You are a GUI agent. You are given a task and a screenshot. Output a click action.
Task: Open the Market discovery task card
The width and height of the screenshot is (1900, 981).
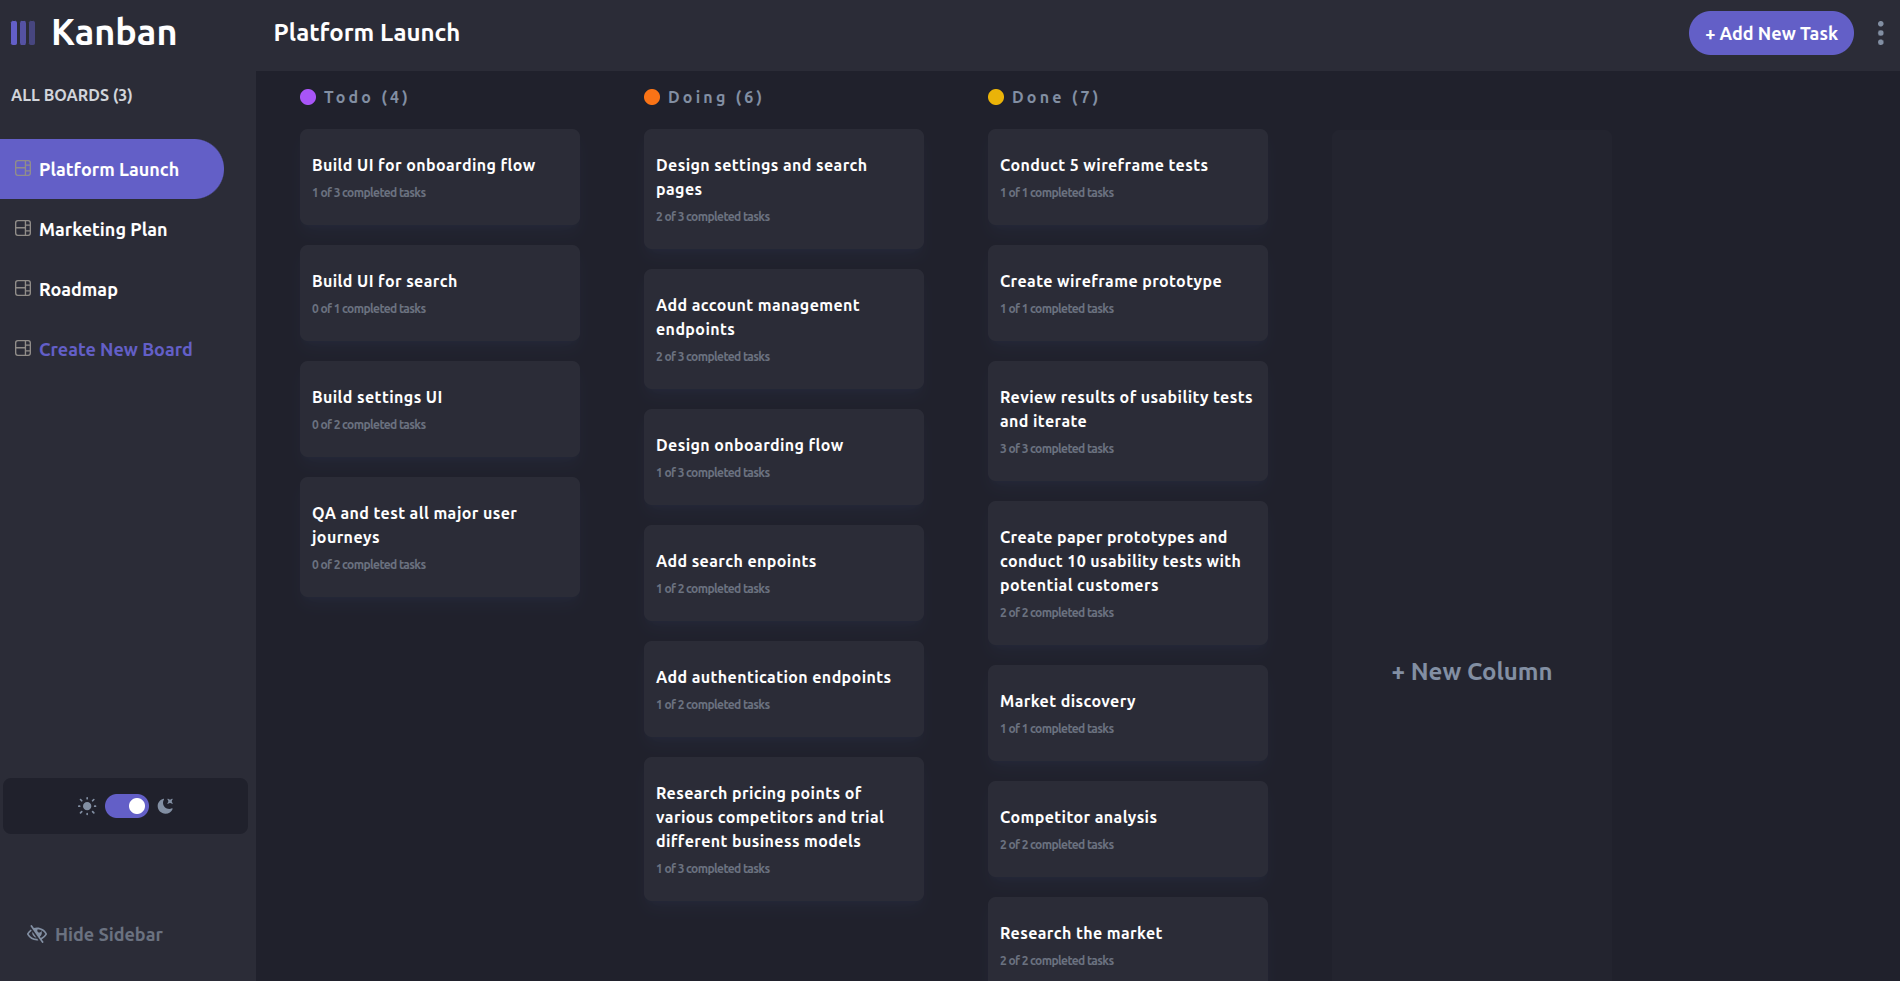pos(1127,713)
